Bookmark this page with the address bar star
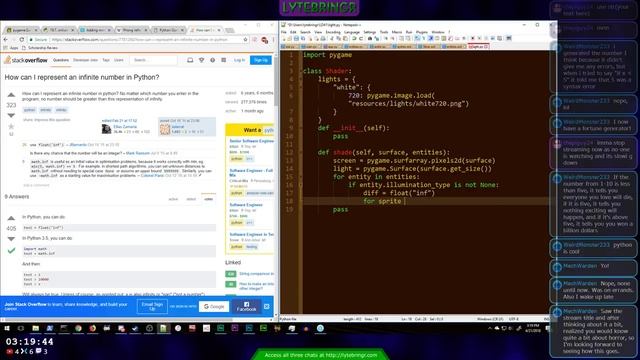This screenshot has width=640, height=360. coord(245,40)
